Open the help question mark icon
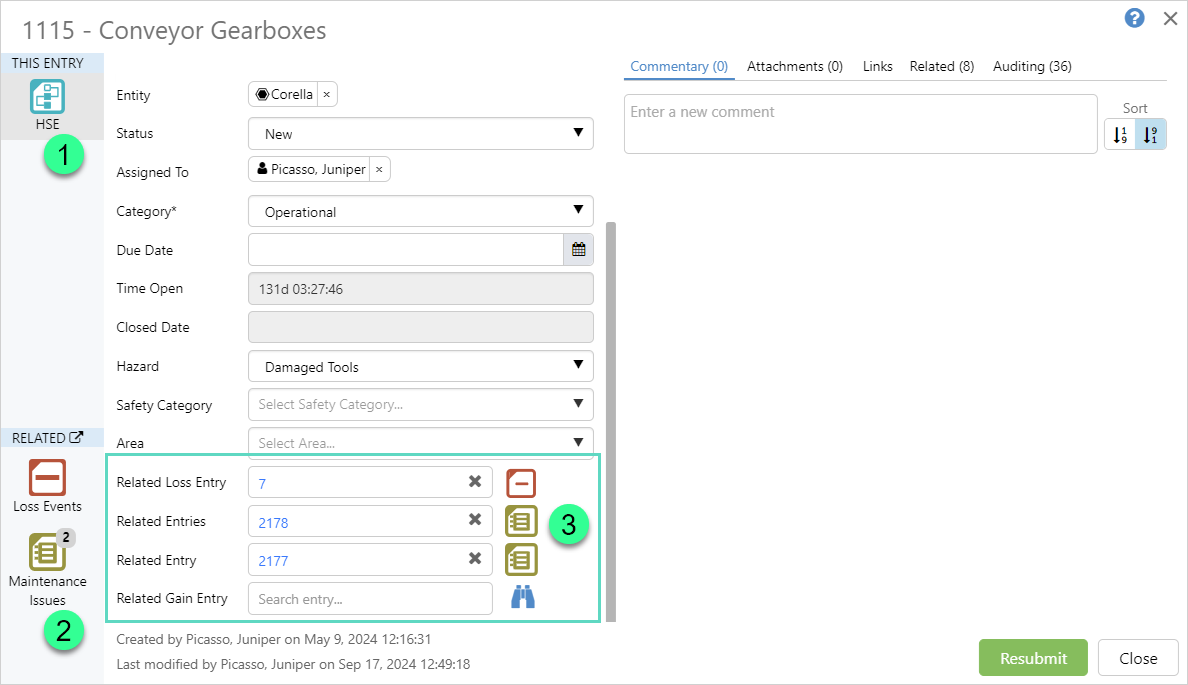Screen dimensions: 1188x685 (x=1134, y=18)
